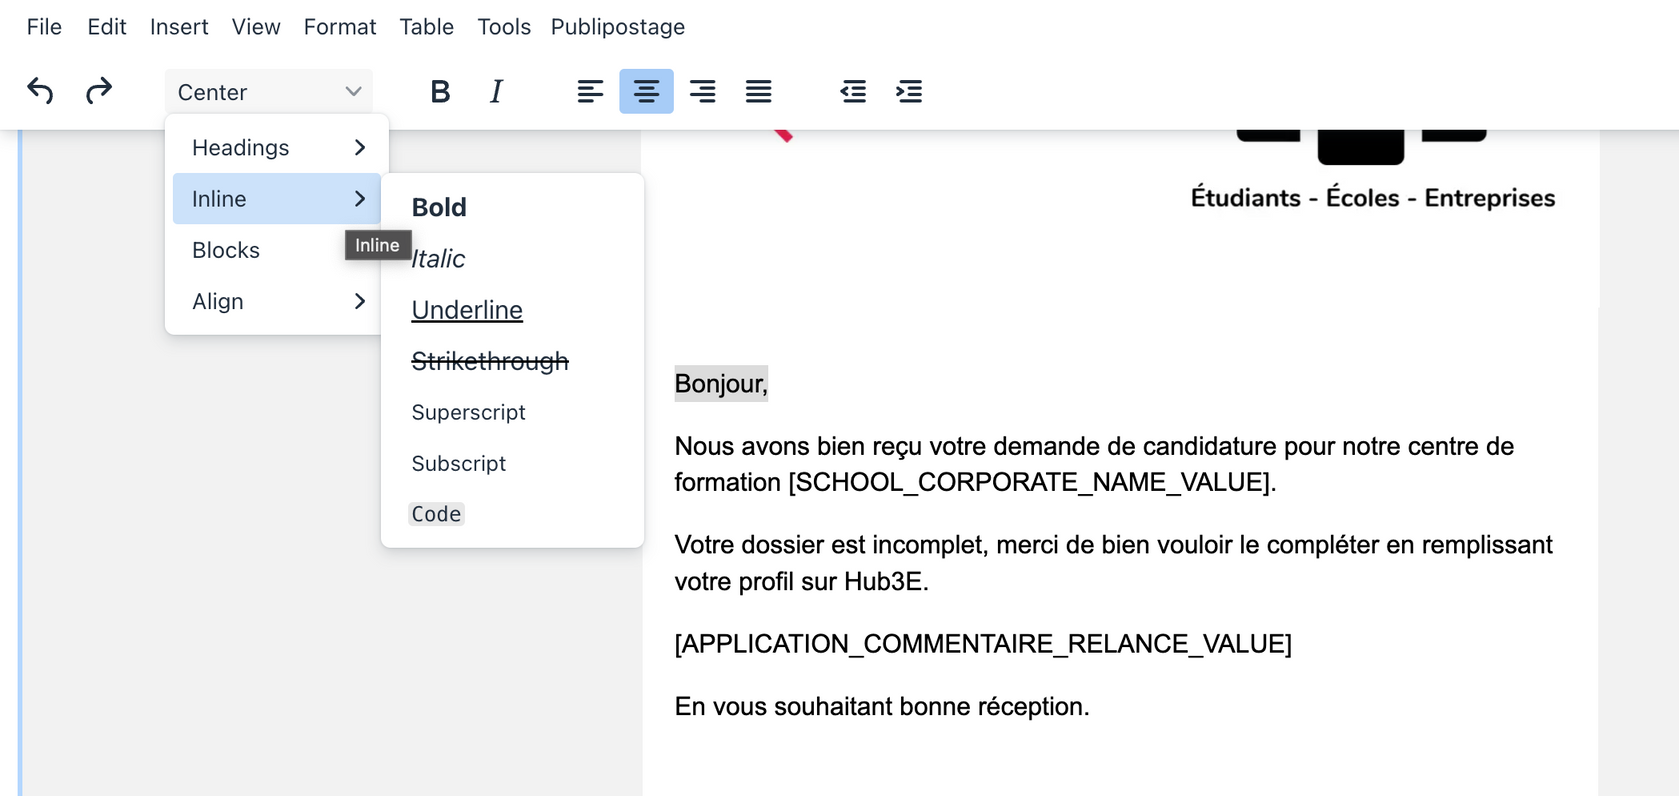Click the [SCHOOL_CORPORATE_NAME_VALUE] placeholder text

pyautogui.click(x=1032, y=482)
